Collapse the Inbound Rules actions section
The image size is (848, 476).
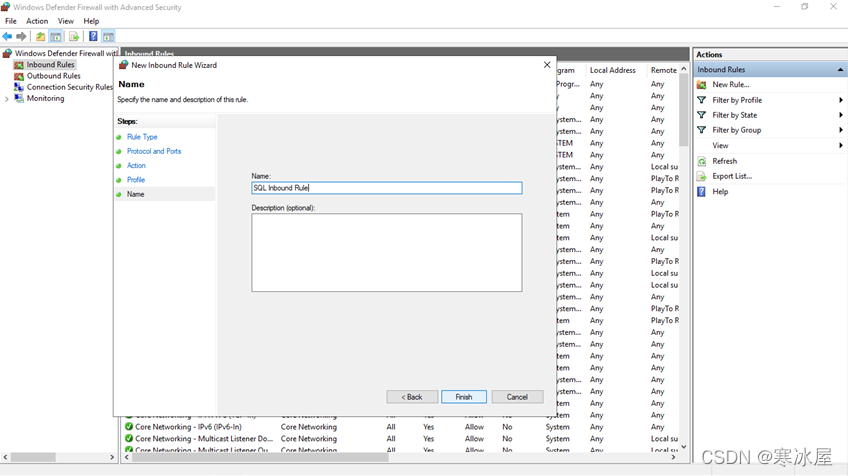point(841,70)
